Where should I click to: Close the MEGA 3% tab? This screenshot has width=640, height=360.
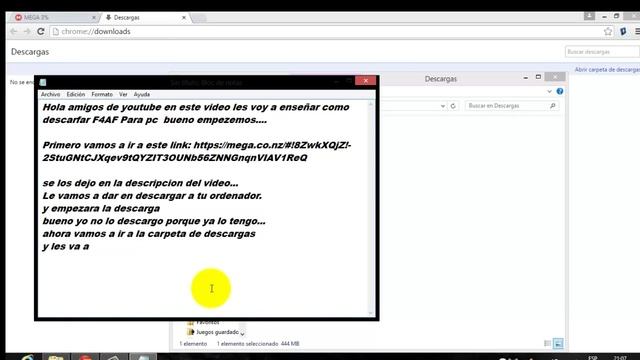point(93,18)
